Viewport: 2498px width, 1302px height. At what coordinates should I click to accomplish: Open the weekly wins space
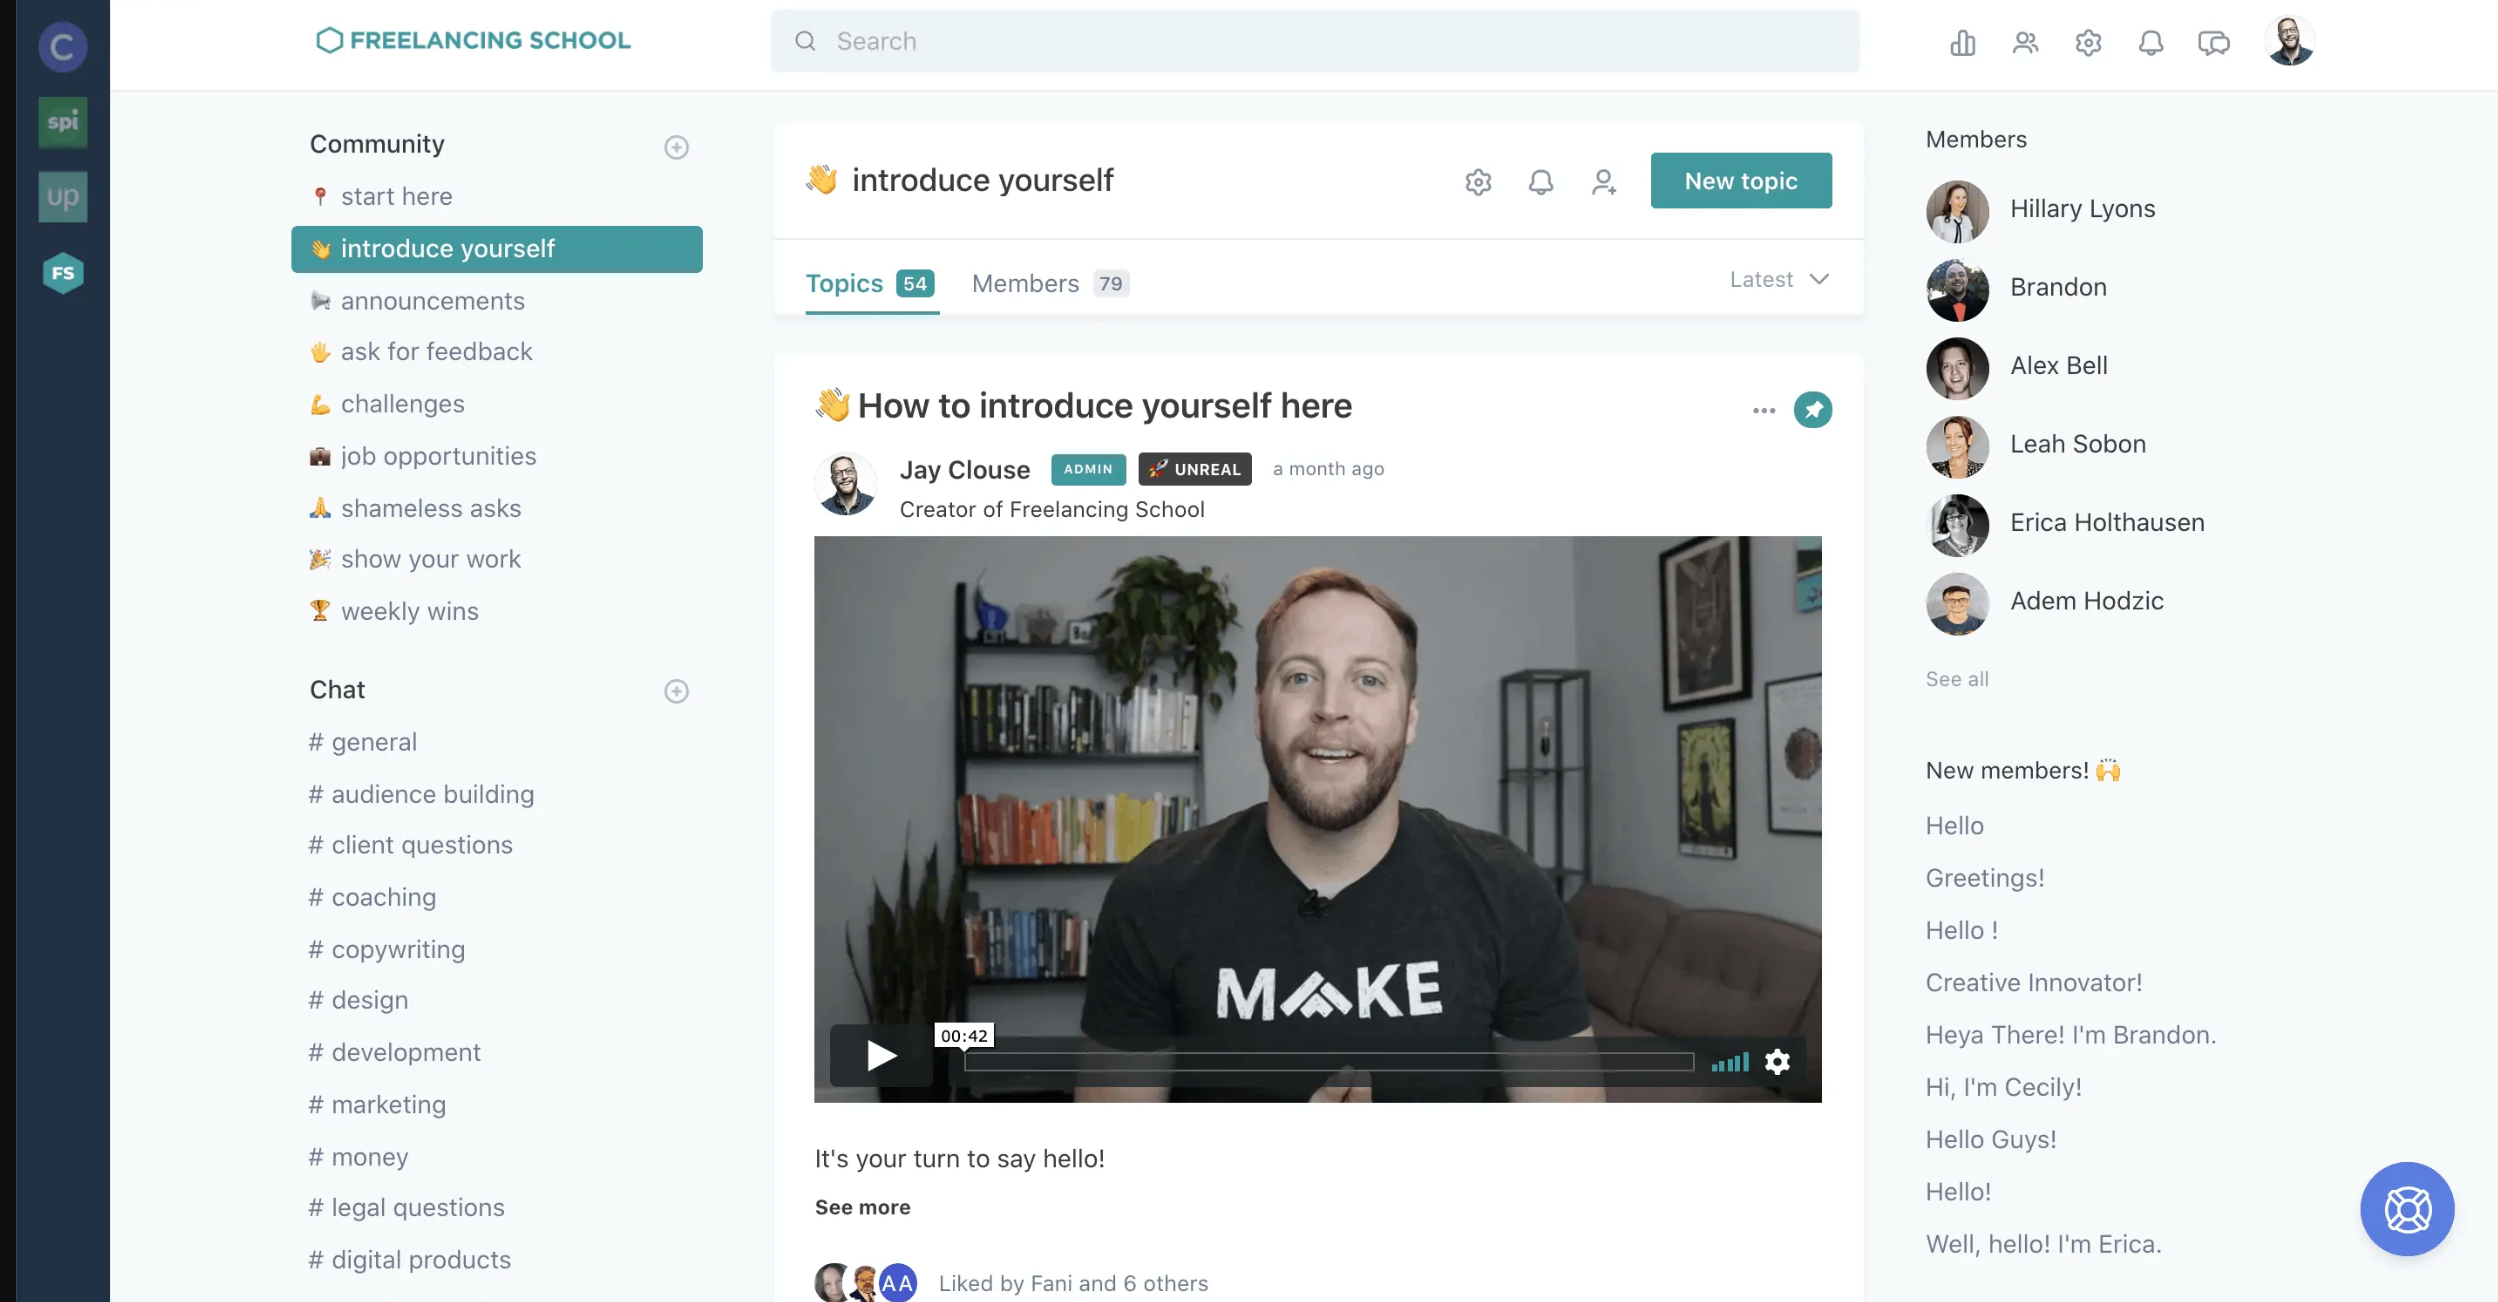tap(409, 611)
